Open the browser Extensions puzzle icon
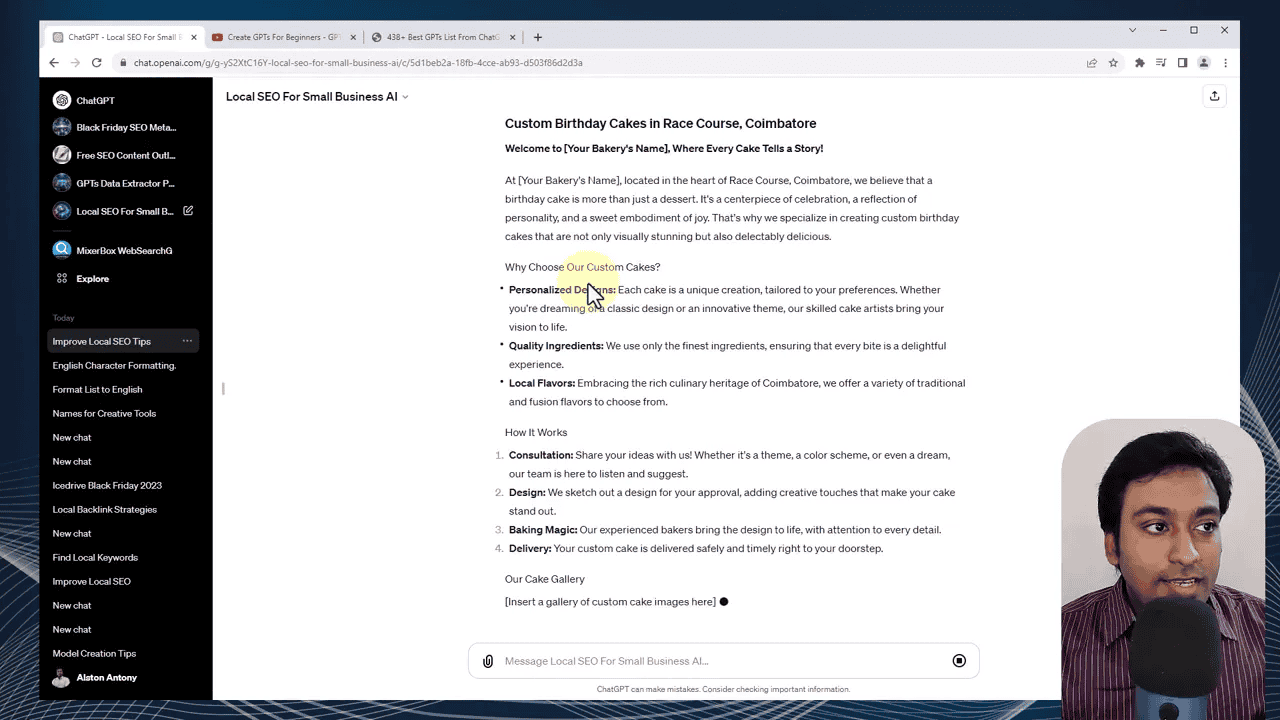The image size is (1280, 720). tap(1140, 62)
